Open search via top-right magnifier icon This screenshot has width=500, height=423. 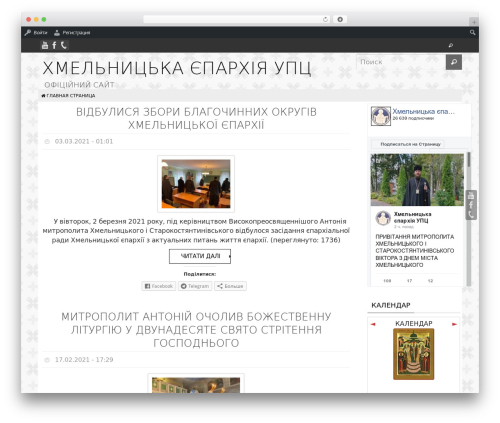[x=472, y=32]
